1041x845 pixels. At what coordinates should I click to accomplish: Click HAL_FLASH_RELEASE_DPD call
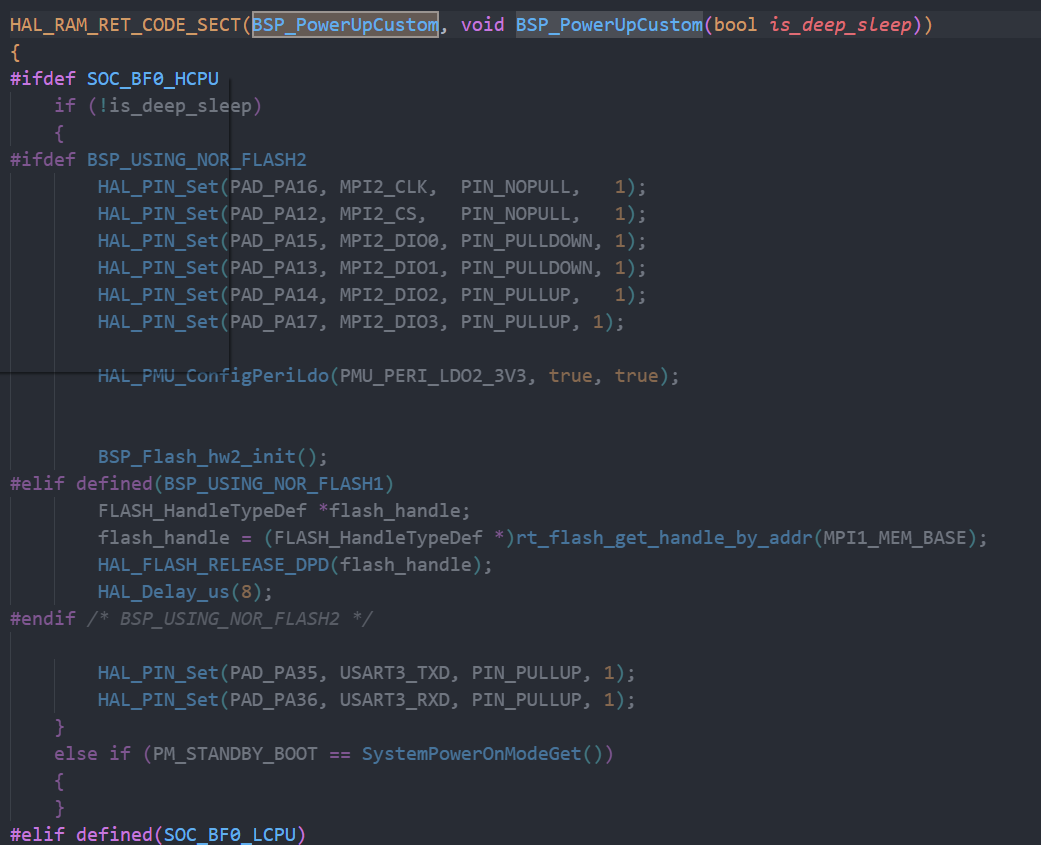pyautogui.click(x=213, y=565)
